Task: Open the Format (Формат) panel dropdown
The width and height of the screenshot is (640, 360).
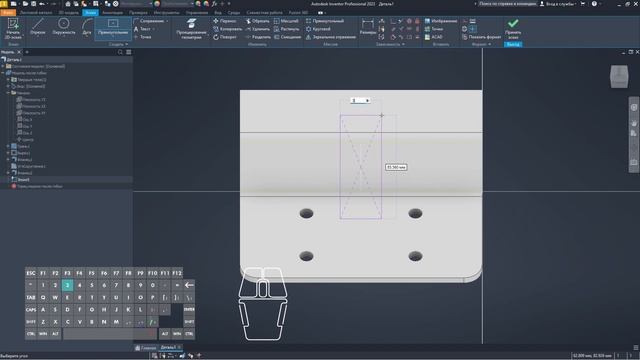Action: coord(482,44)
